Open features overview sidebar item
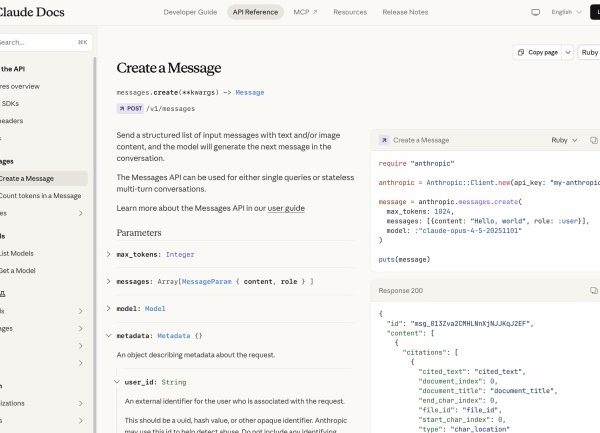The width and height of the screenshot is (600, 433). [20, 86]
